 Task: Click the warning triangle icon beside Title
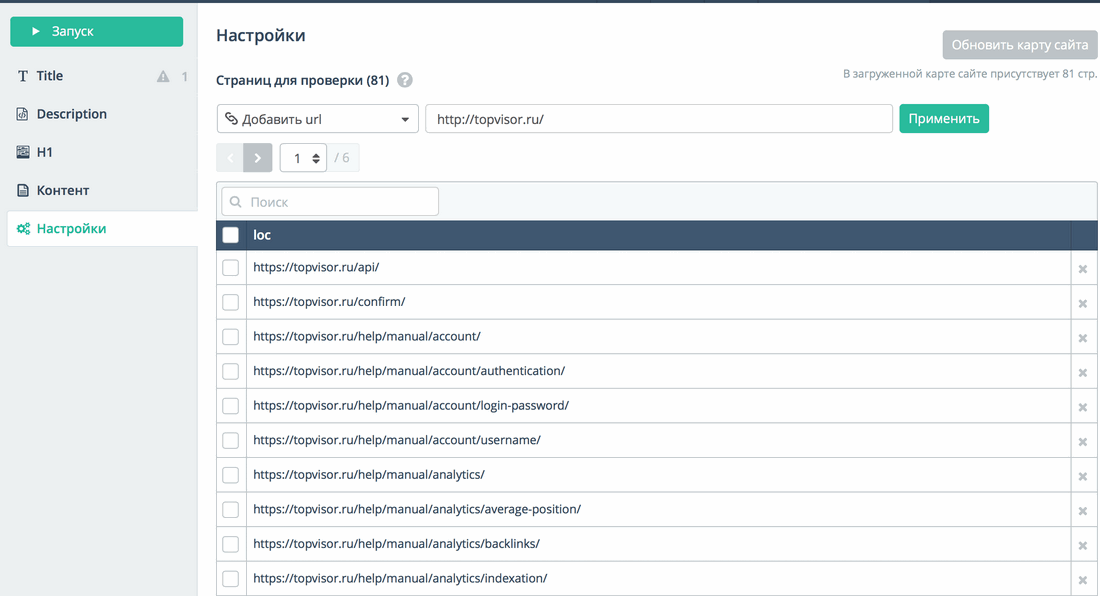tap(163, 76)
